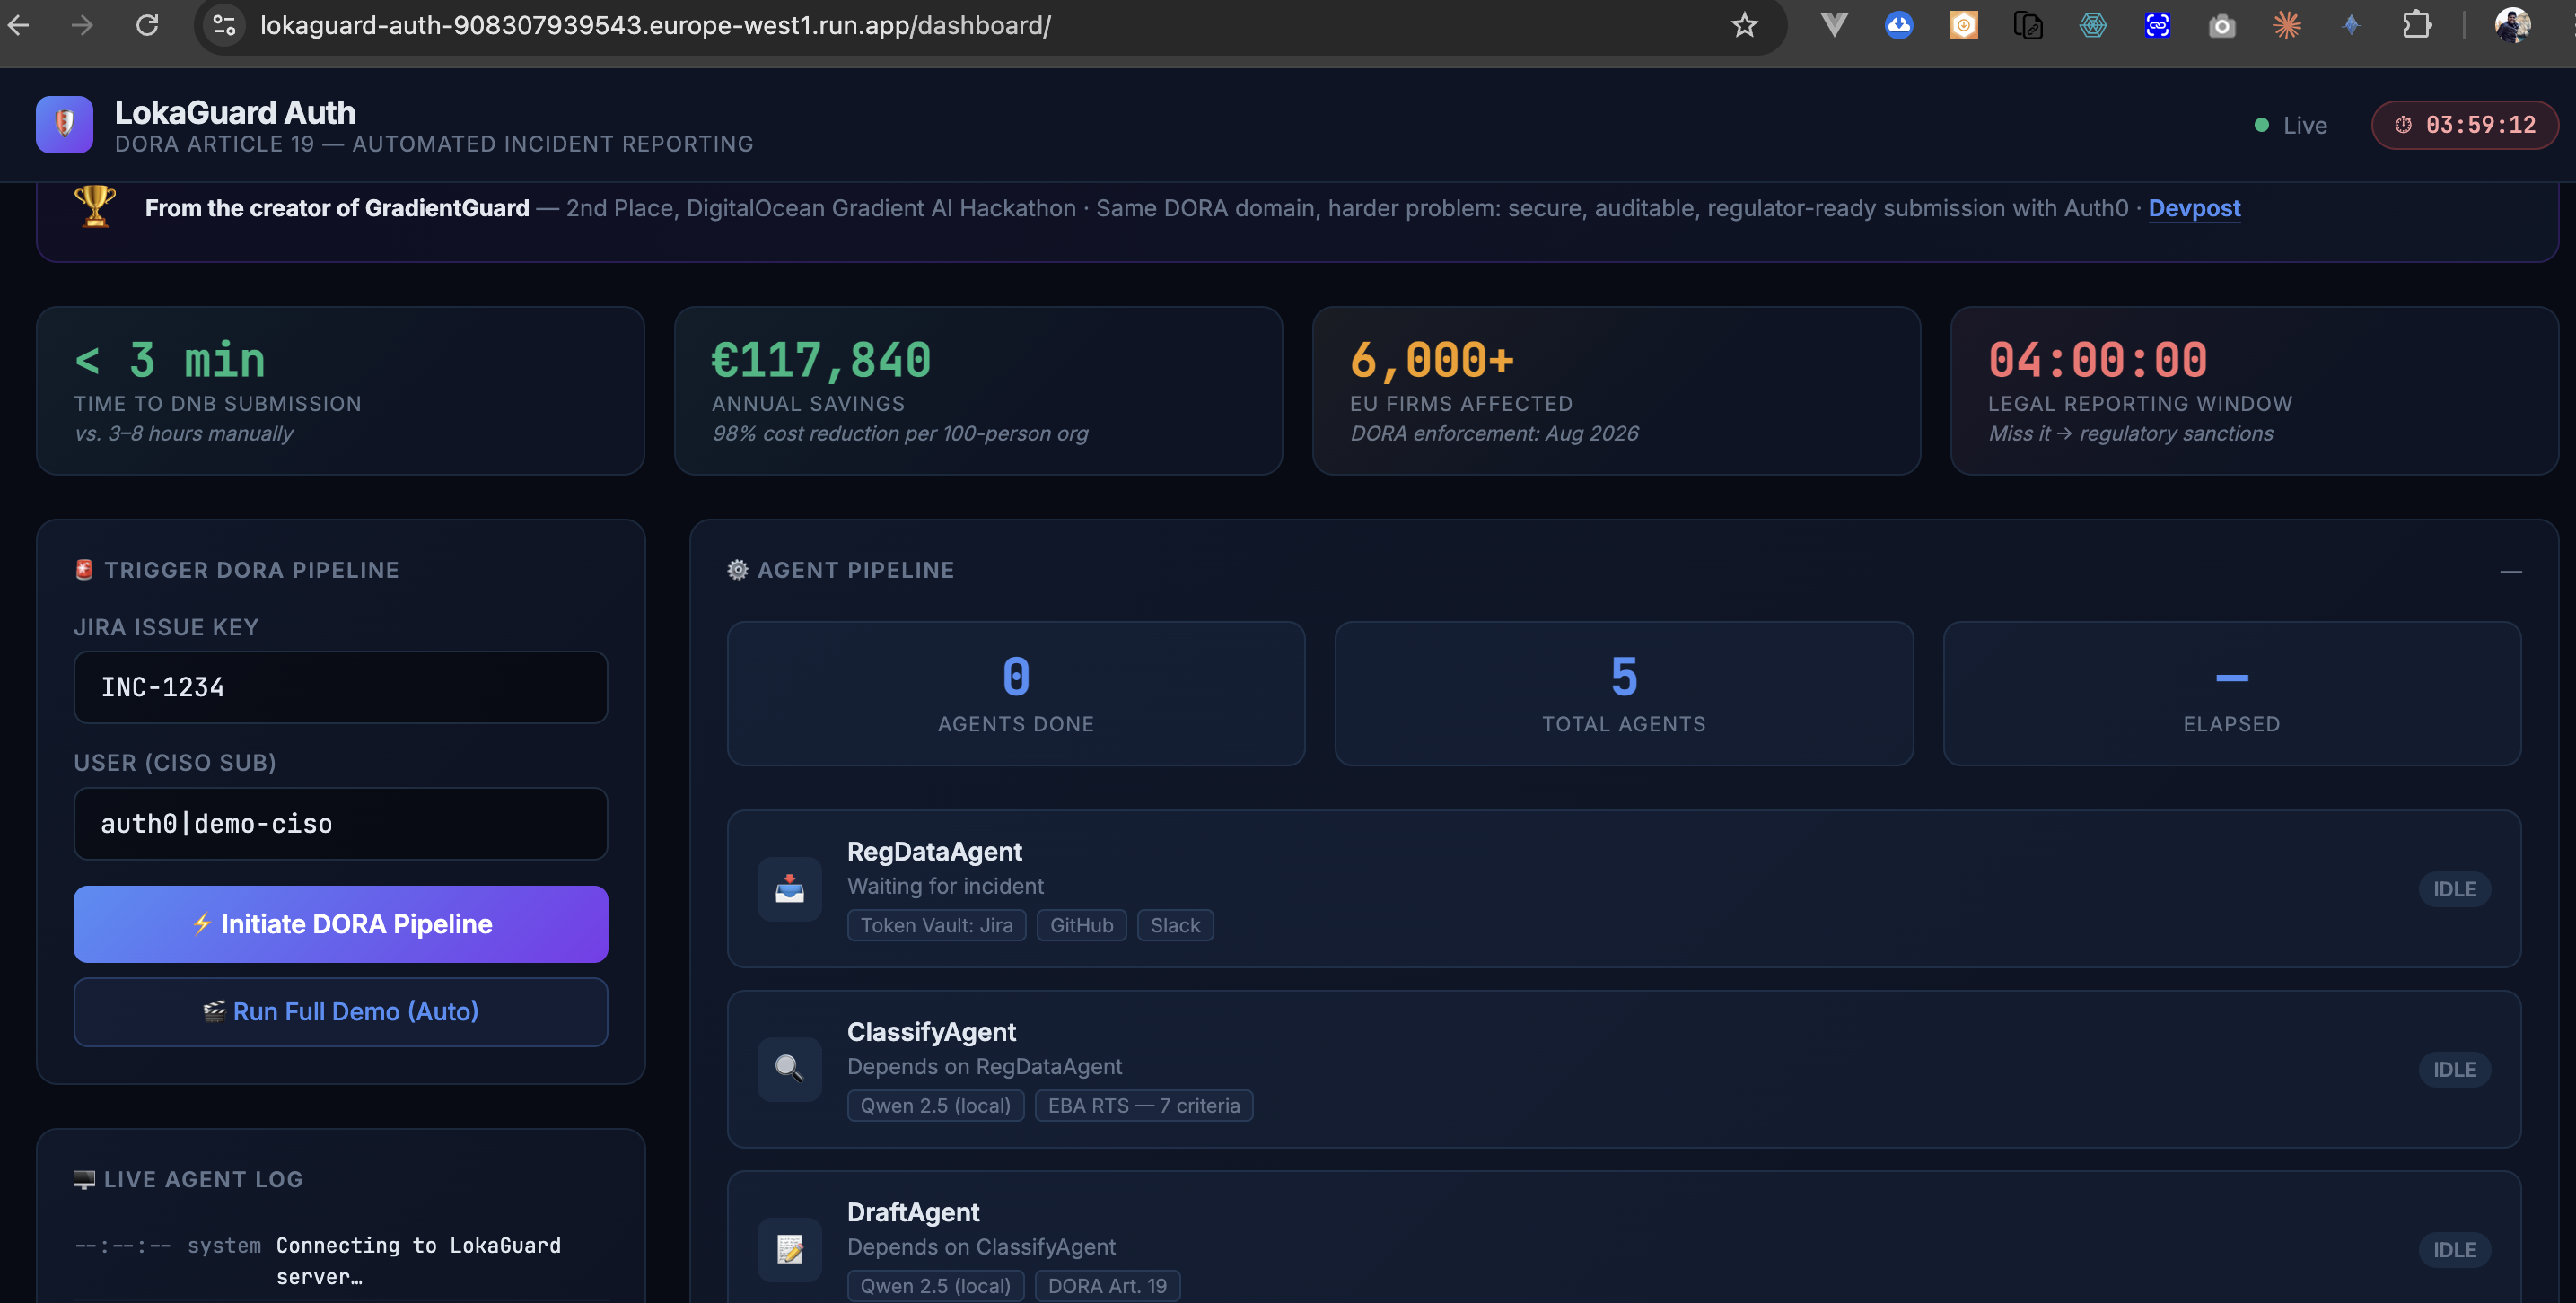Viewport: 2576px width, 1303px height.
Task: Click the Jira Issue Key input field
Action: [340, 687]
